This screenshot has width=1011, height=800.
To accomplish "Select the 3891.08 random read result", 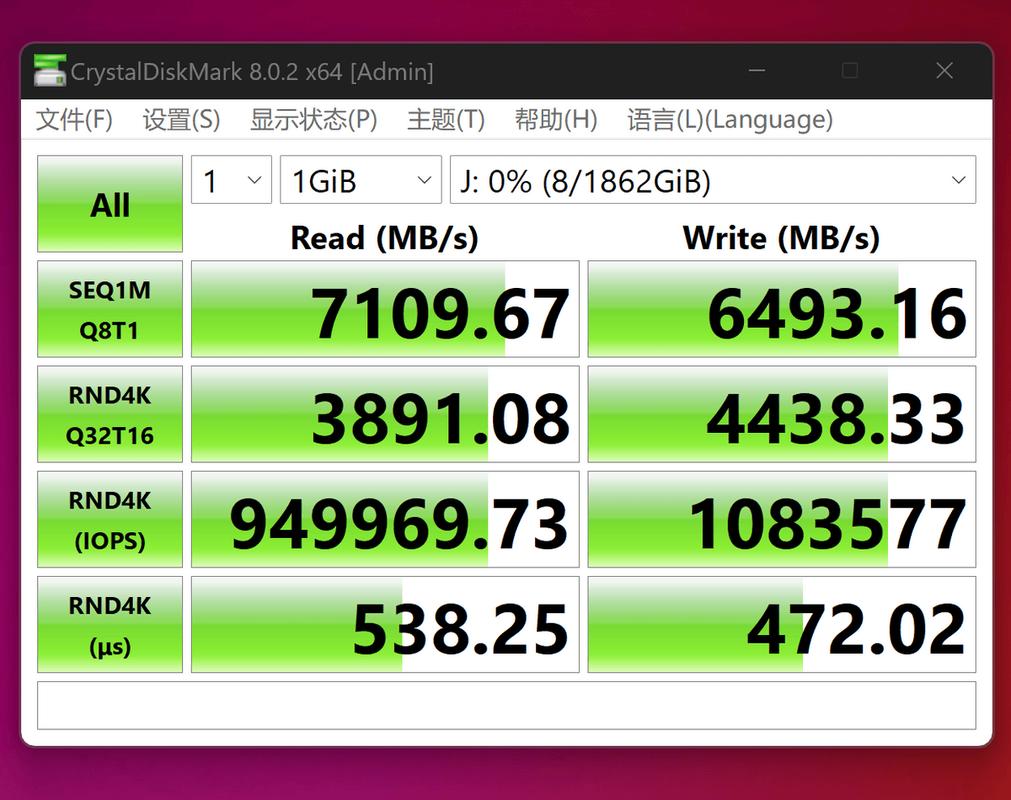I will coord(385,415).
